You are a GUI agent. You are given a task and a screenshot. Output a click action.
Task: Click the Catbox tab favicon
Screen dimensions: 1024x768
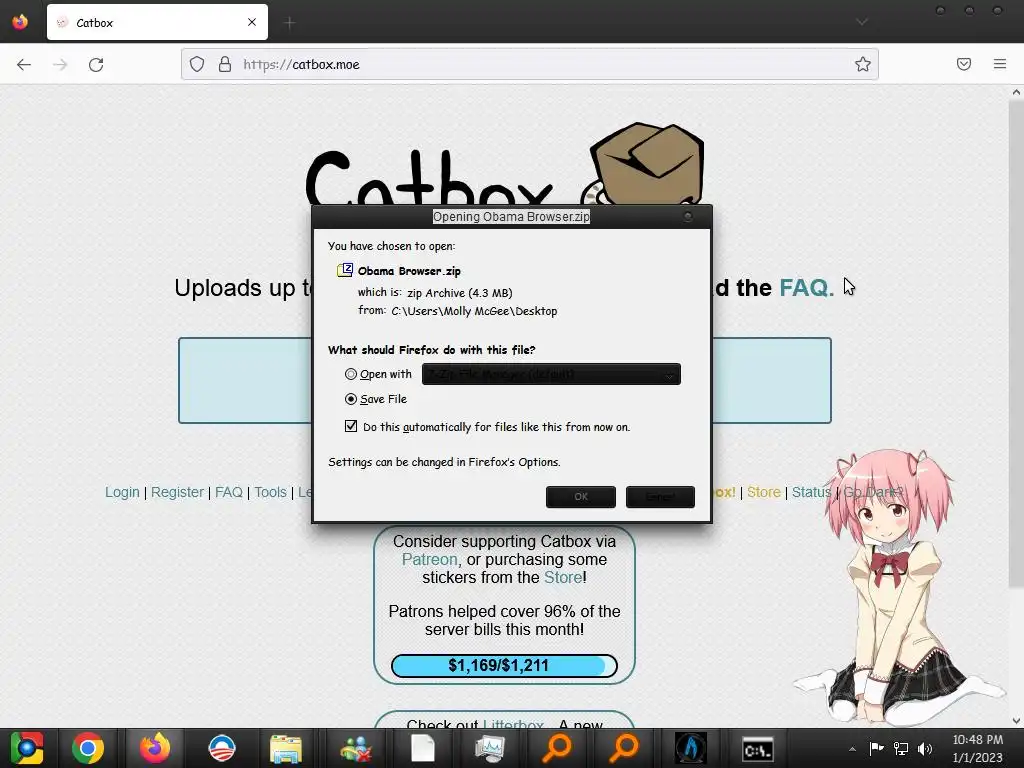pyautogui.click(x=62, y=22)
